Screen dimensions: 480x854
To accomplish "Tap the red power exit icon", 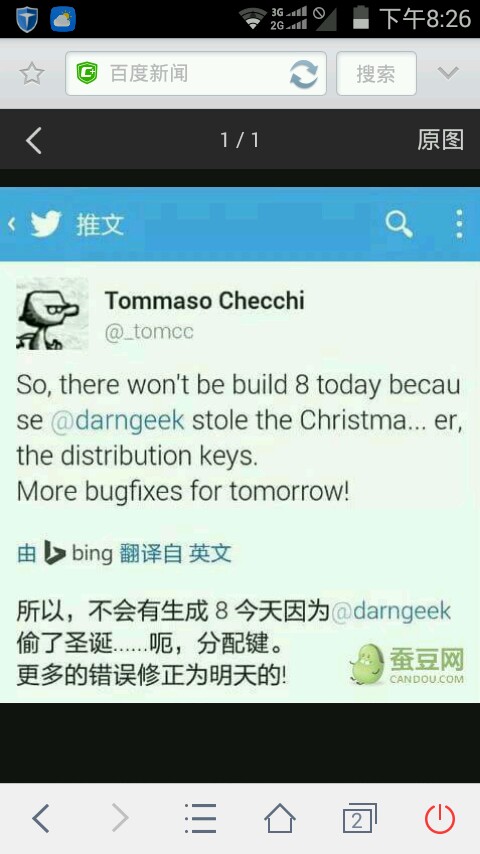I will pos(439,818).
